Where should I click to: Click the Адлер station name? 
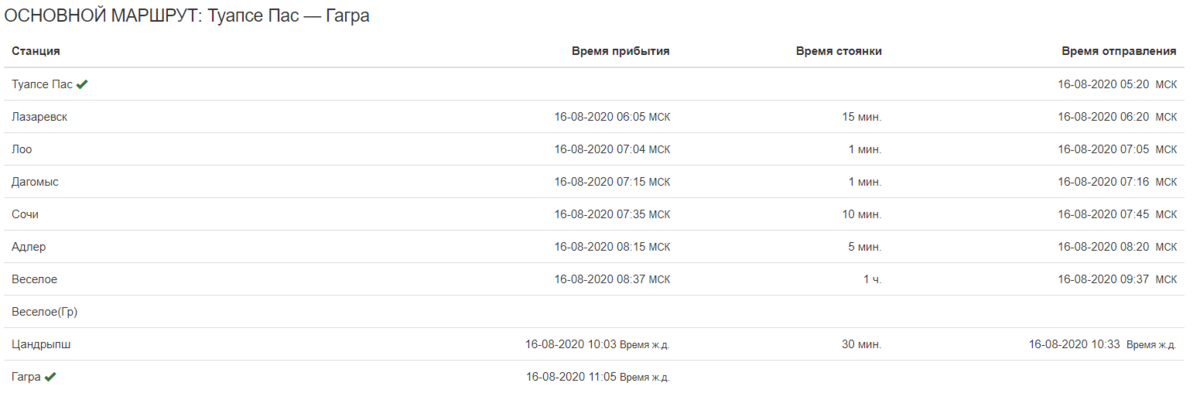[x=29, y=247]
